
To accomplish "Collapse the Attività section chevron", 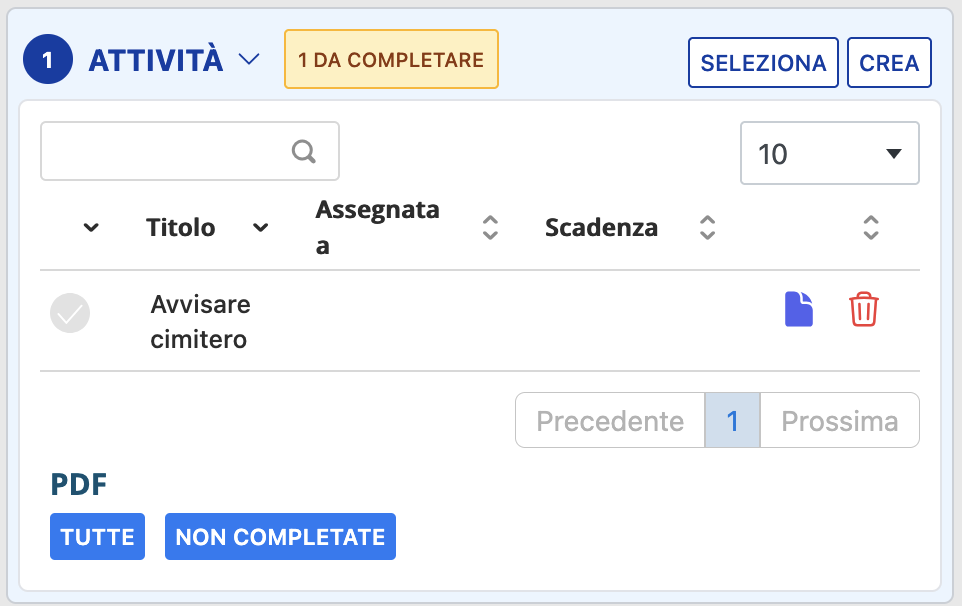I will coord(249,60).
